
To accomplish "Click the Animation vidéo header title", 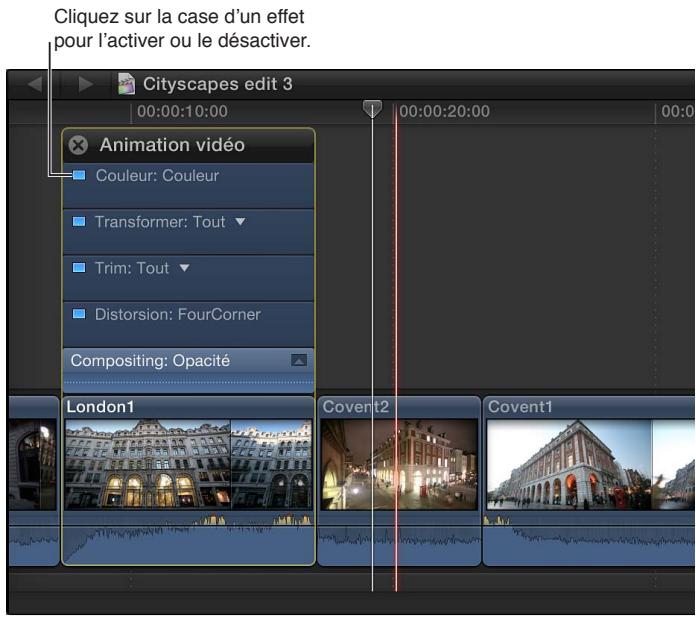I will point(172,145).
